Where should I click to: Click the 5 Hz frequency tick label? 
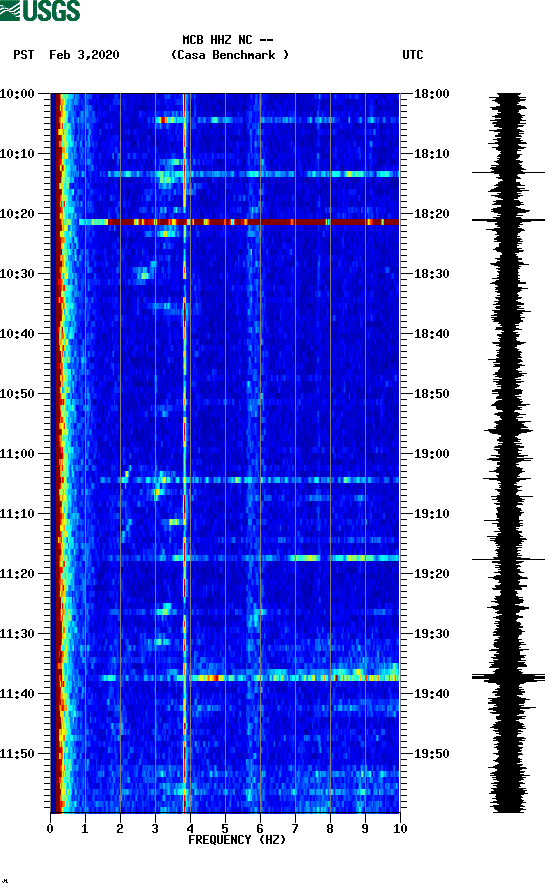click(225, 829)
